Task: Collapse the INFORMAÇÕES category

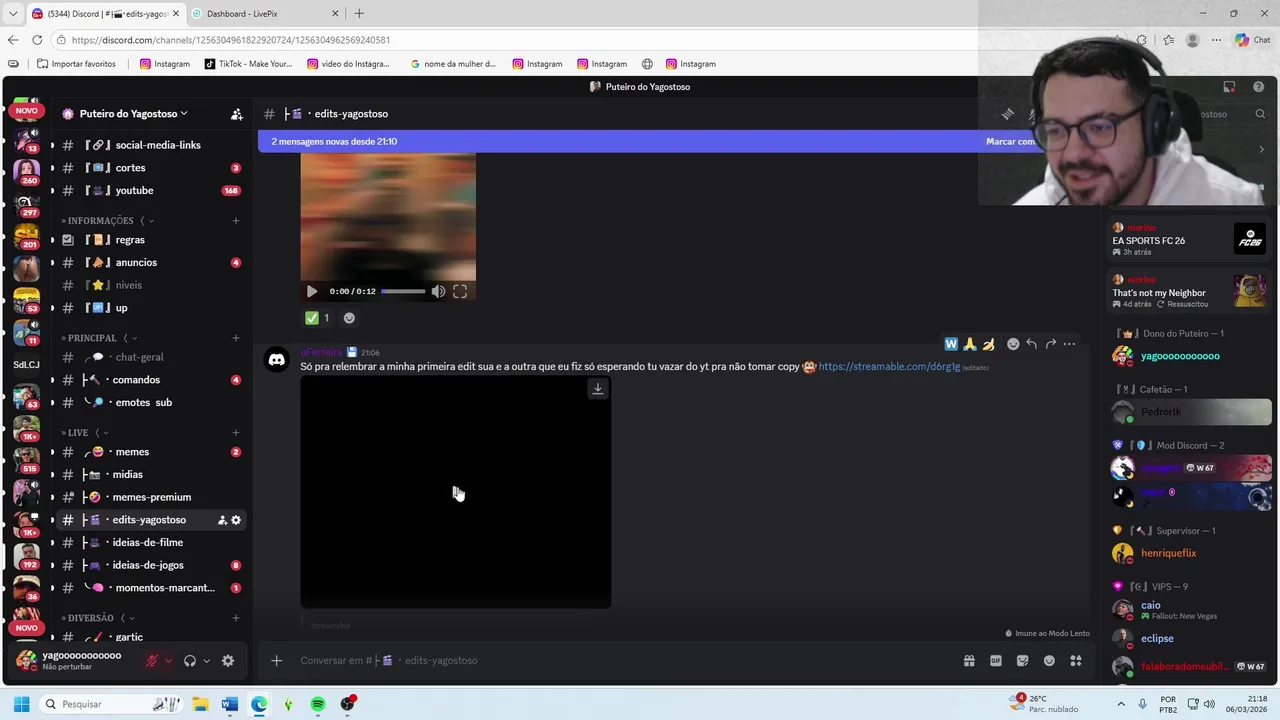Action: 100,220
